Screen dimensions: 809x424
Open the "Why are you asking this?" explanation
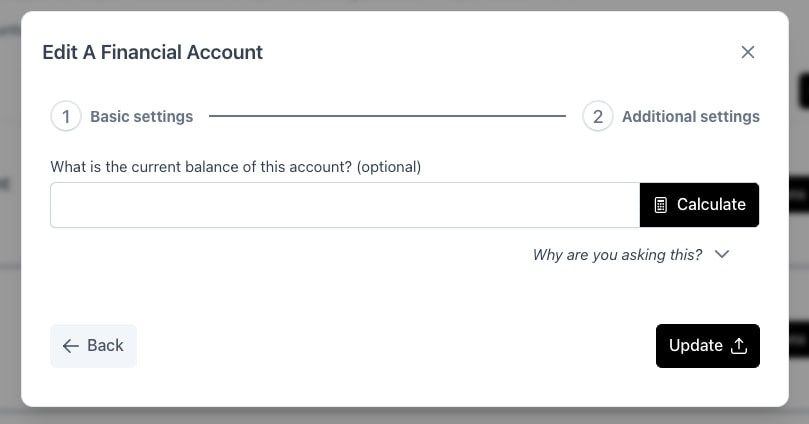(618, 255)
